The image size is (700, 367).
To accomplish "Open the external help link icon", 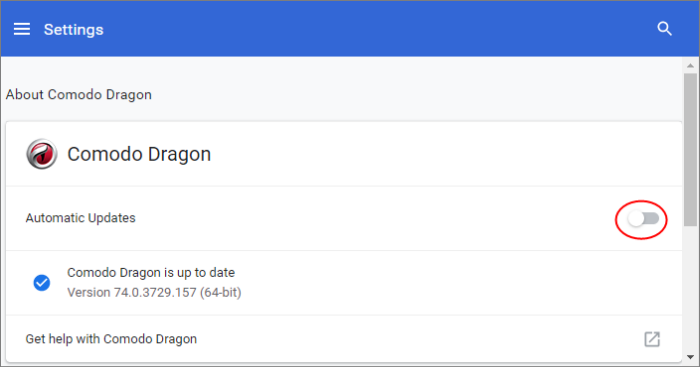I will tap(652, 339).
